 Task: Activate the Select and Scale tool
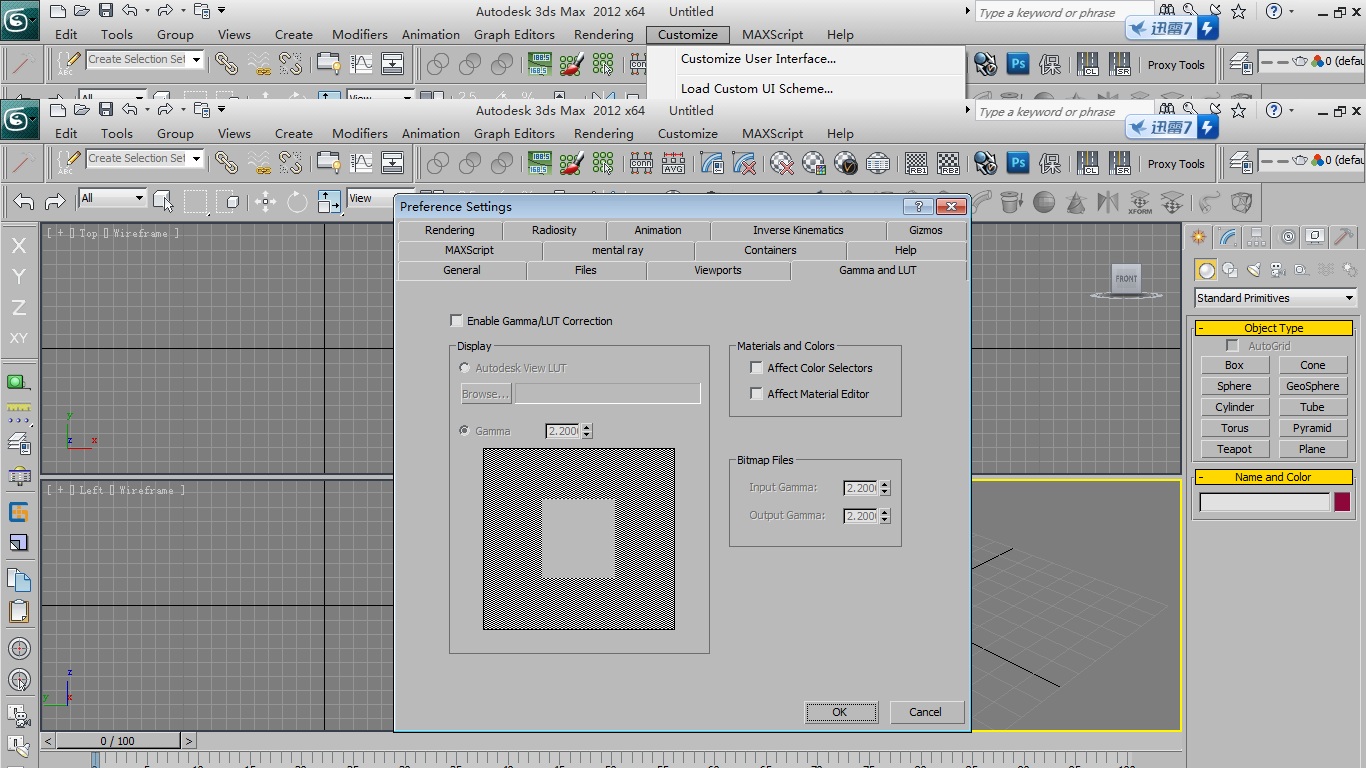coord(329,202)
